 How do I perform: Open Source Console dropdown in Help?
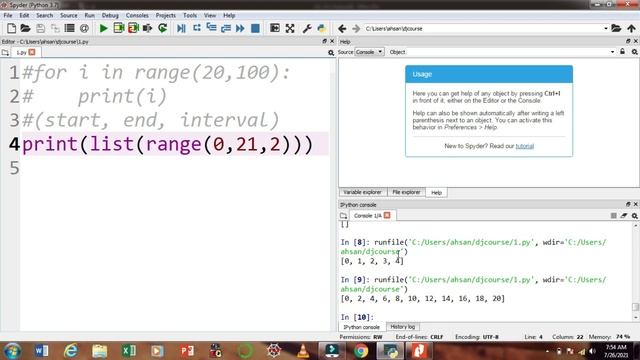point(369,52)
